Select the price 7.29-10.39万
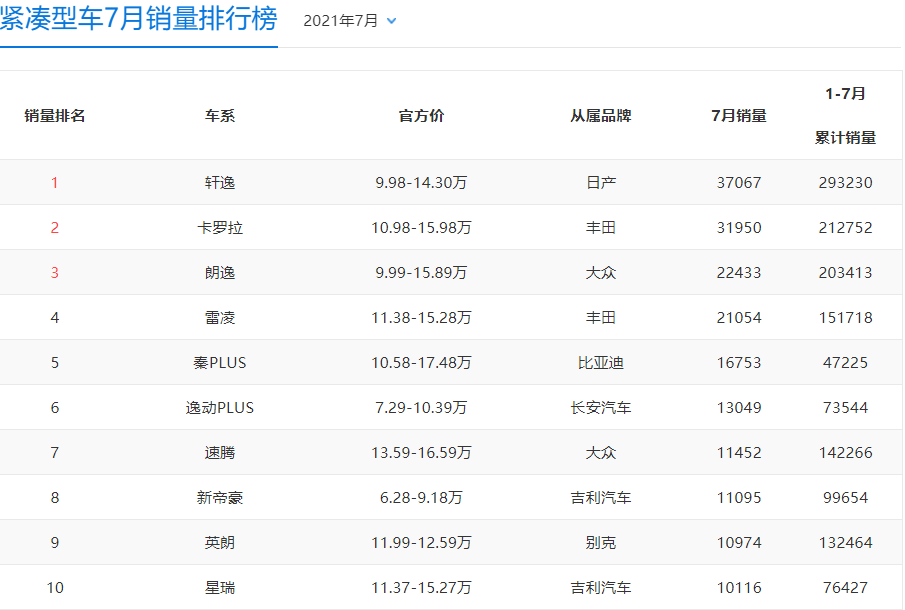905x610 pixels. pyautogui.click(x=421, y=407)
